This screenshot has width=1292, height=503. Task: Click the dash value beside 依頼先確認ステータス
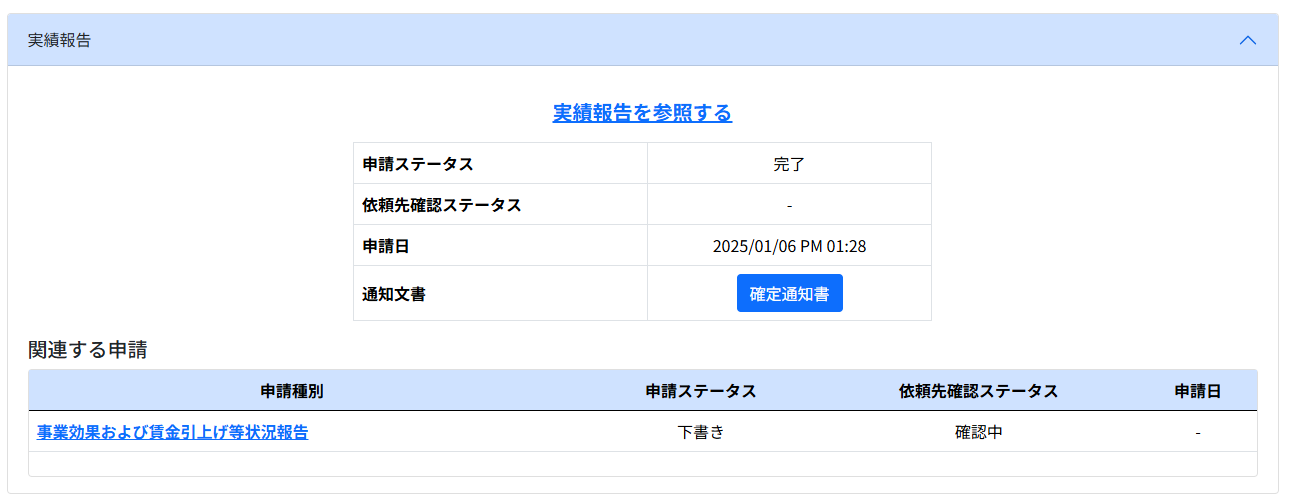[x=789, y=205]
